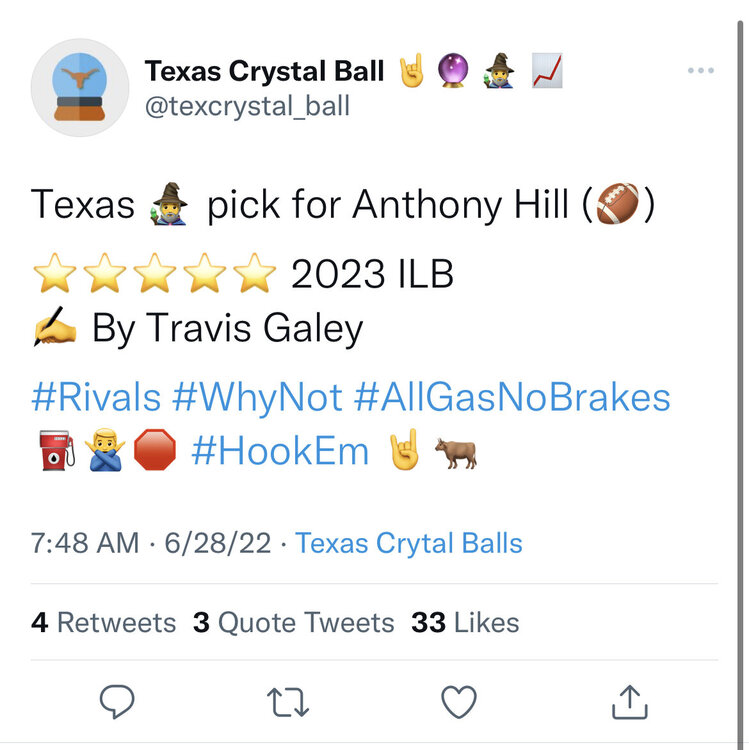Visit the @texcrystal_ball handle
The image size is (749, 750).
[x=247, y=106]
